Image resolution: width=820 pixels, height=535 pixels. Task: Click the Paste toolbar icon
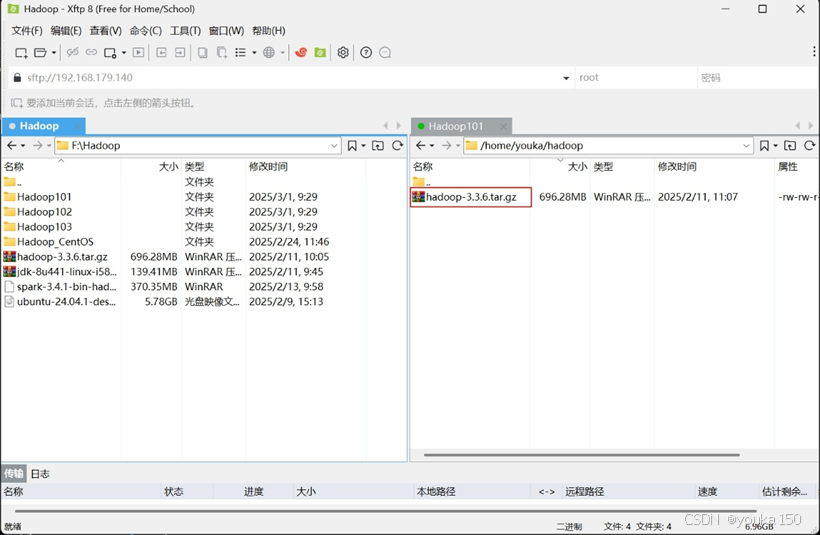pos(222,52)
